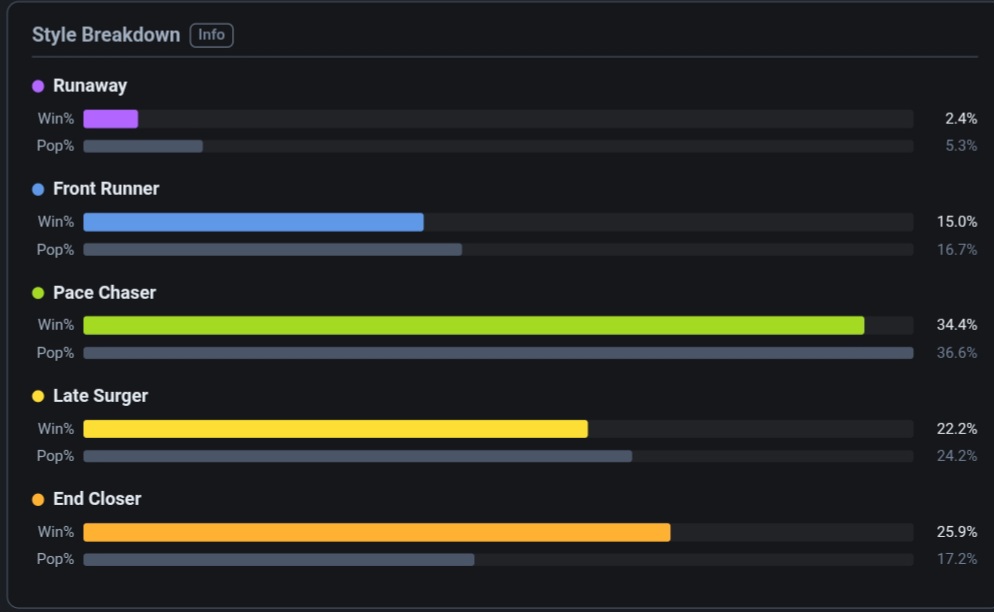This screenshot has width=994, height=612.
Task: Select the Late Surger yellow Win% bar
Action: (x=335, y=429)
